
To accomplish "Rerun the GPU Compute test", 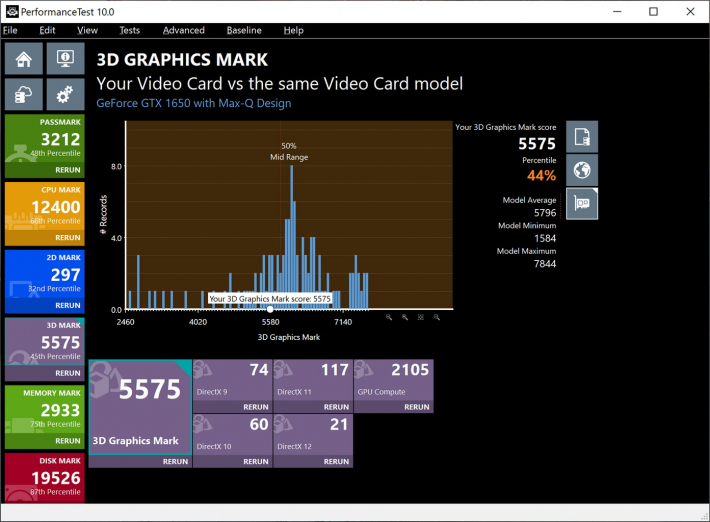I will tap(416, 407).
